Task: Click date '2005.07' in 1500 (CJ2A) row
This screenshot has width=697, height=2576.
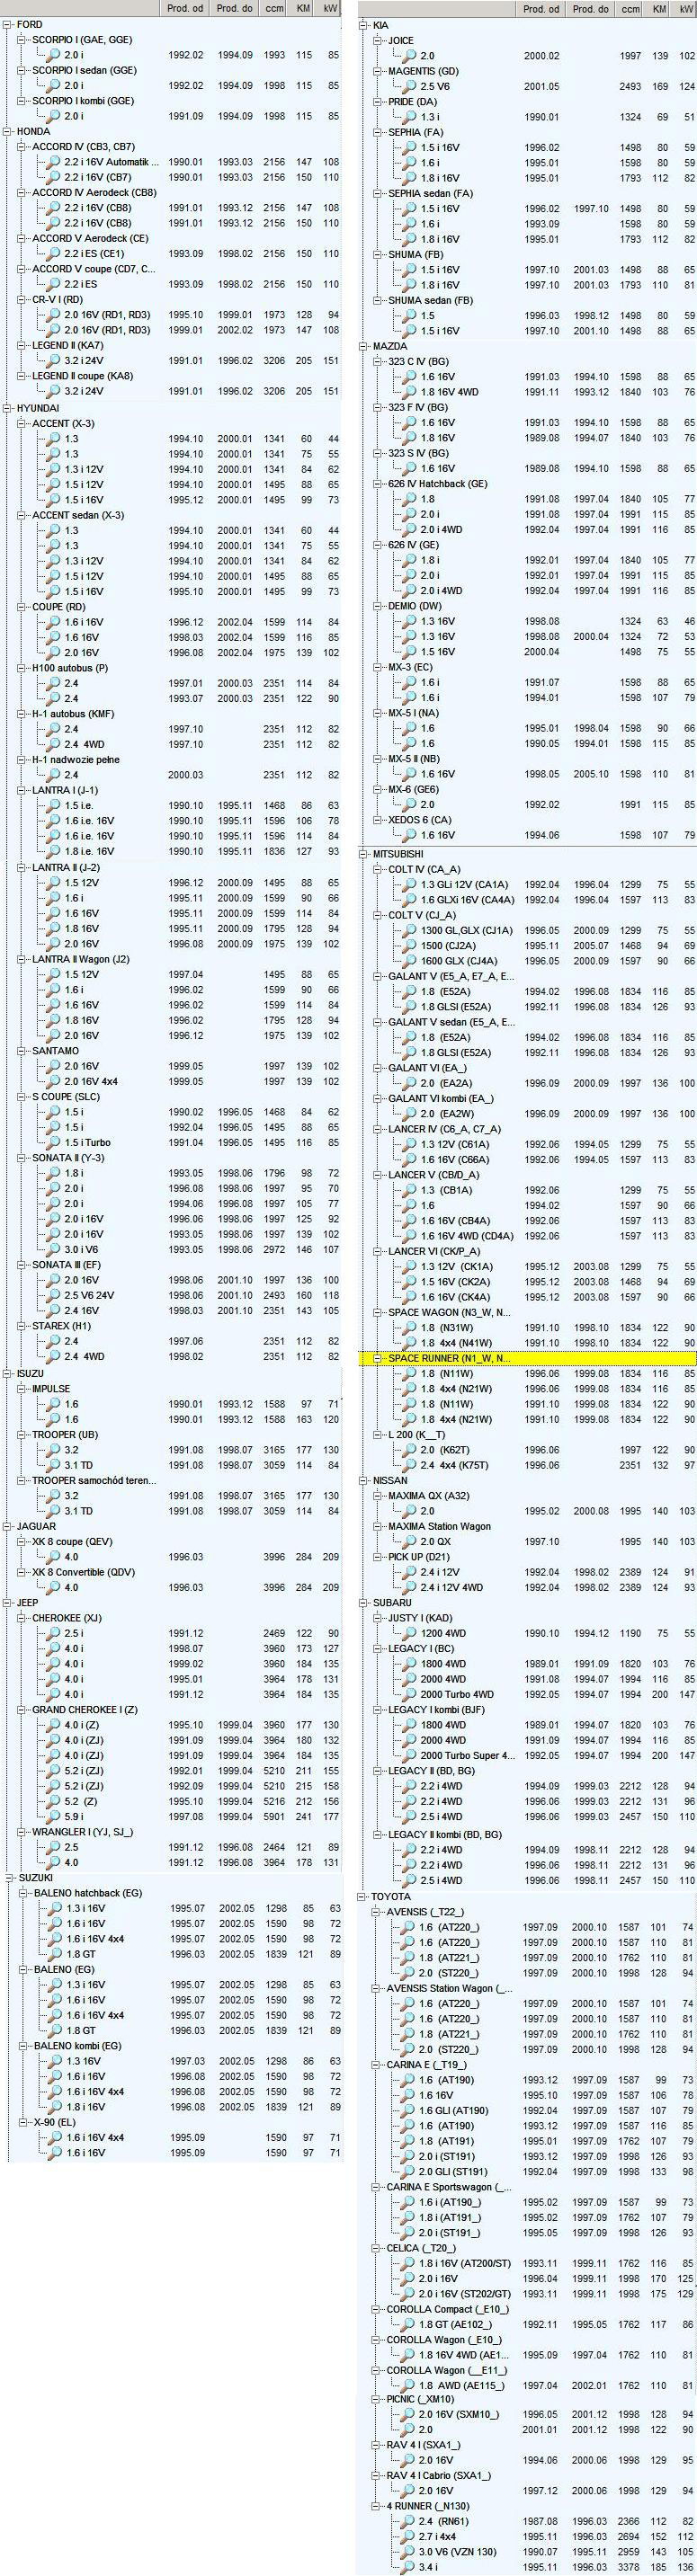Action: pos(591,946)
